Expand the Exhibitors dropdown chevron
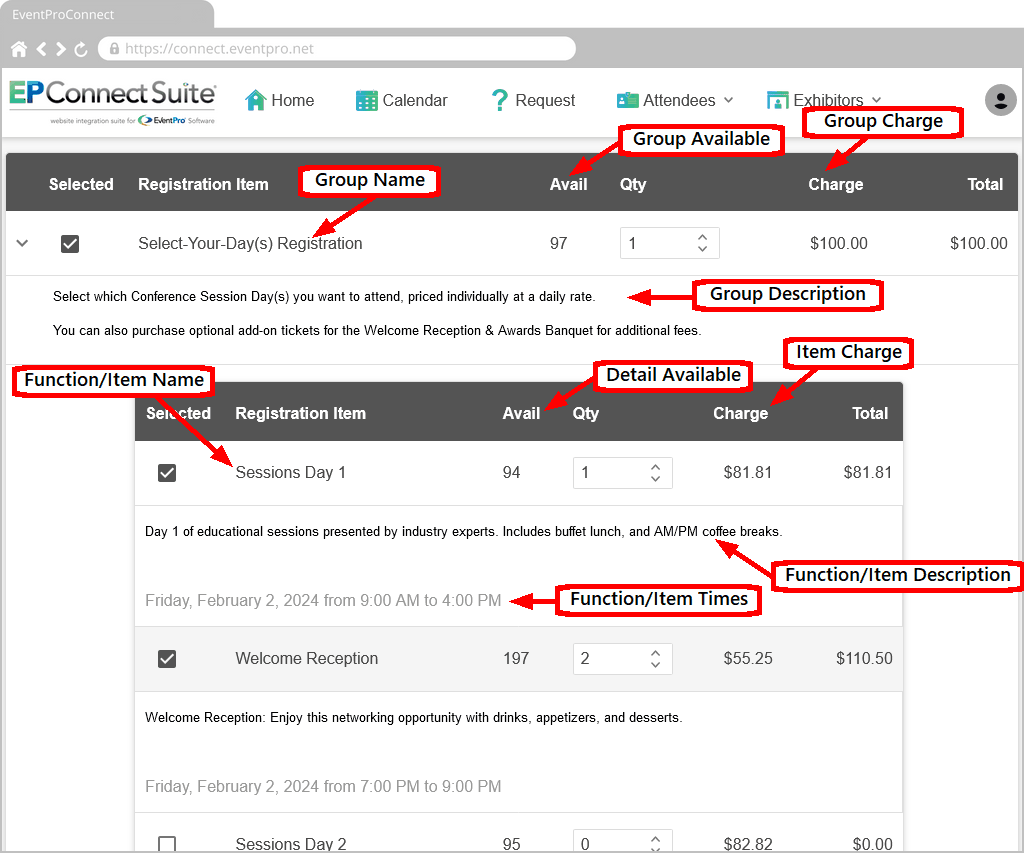The width and height of the screenshot is (1024, 853). click(876, 100)
